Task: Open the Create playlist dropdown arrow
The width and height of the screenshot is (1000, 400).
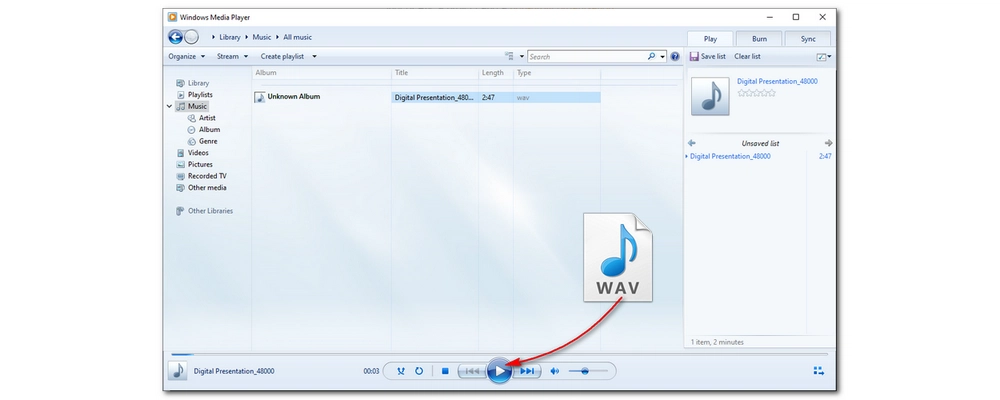Action: [x=314, y=56]
